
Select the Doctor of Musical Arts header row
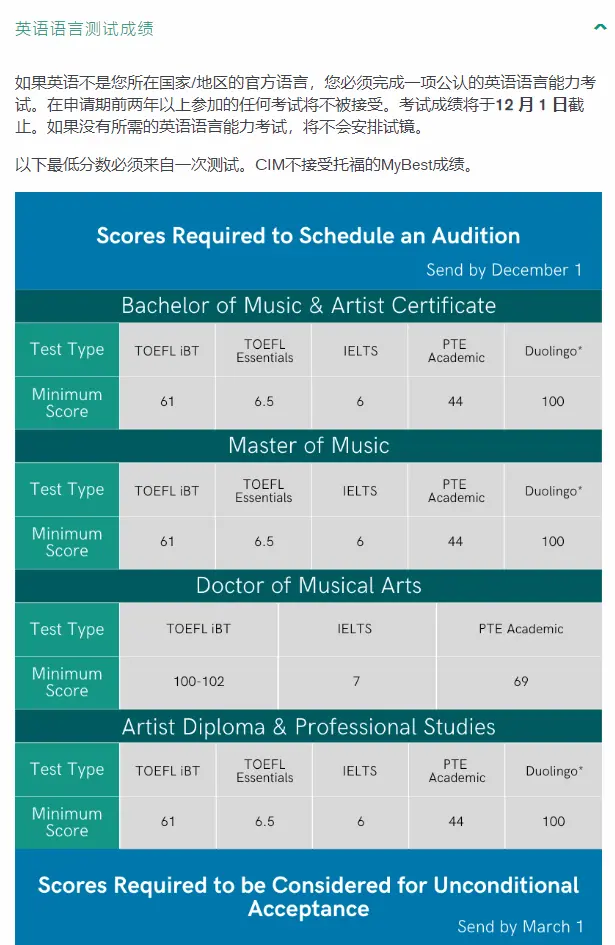308,586
